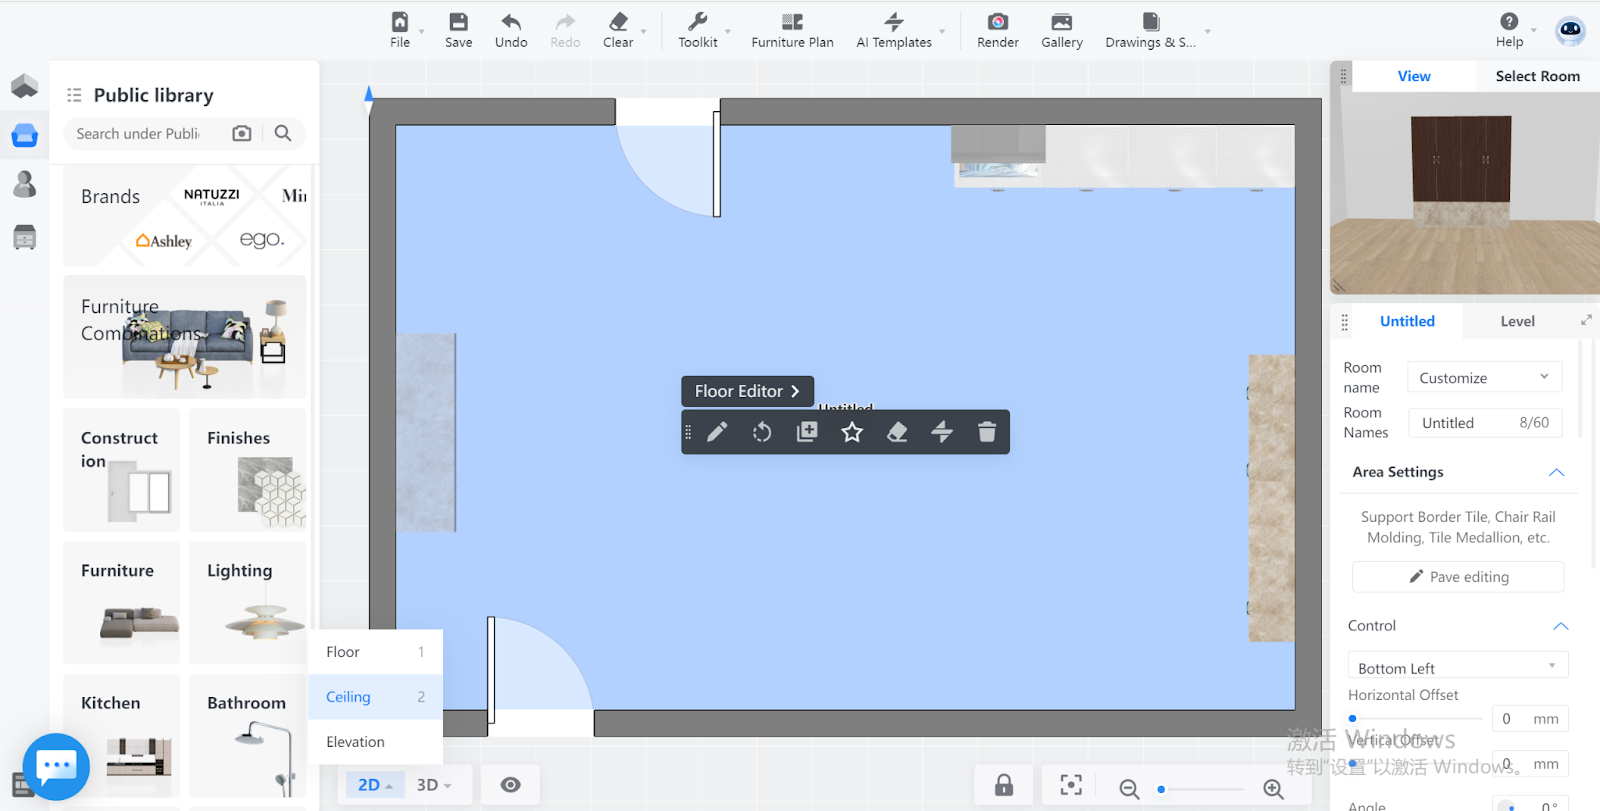
Task: Click the pencil edit icon in floating toolbar
Action: pos(717,432)
